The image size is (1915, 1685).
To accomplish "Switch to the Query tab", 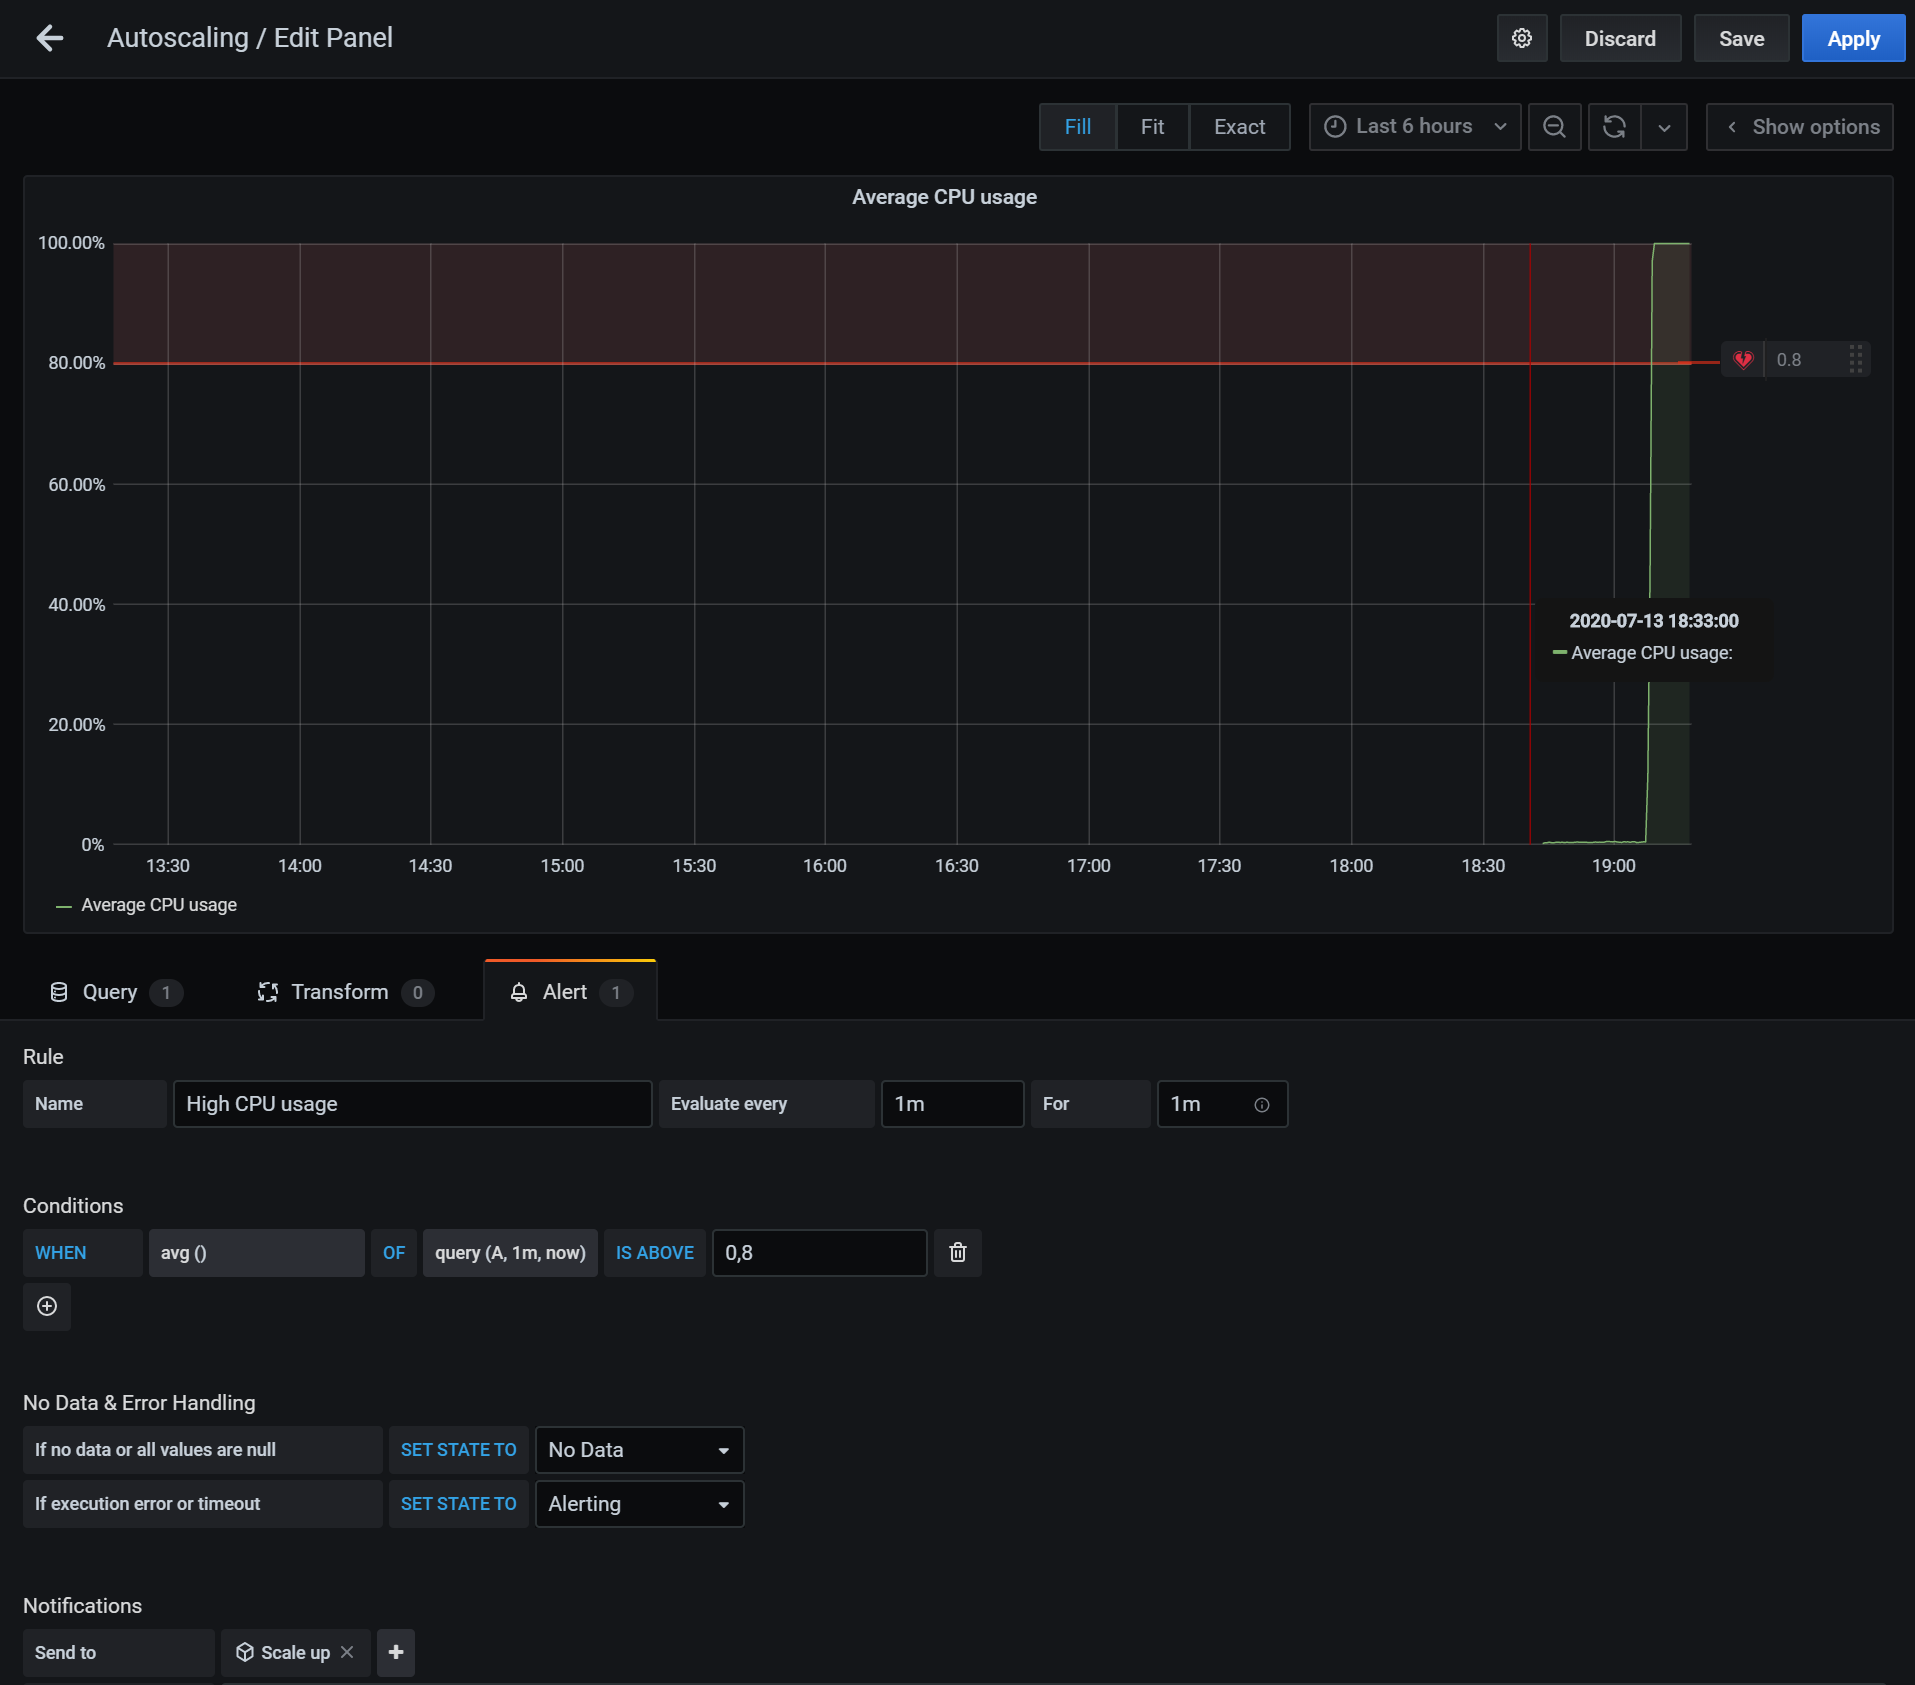I will coord(110,992).
